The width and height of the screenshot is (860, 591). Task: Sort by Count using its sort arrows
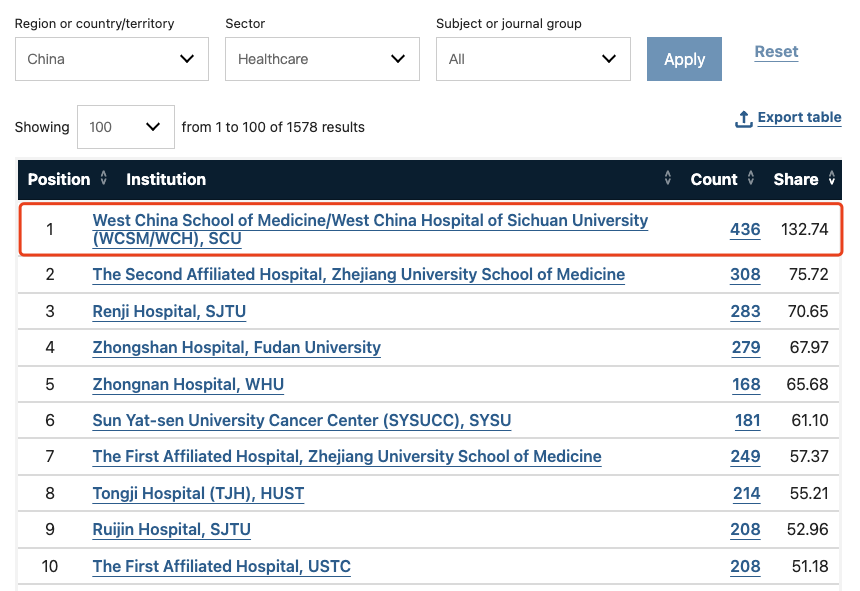point(751,178)
